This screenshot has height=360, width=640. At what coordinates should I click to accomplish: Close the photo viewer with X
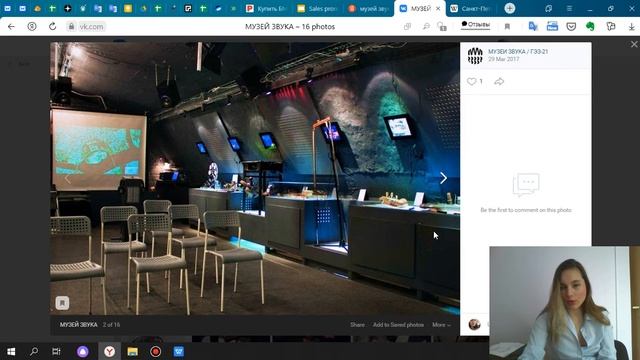pyautogui.click(x=634, y=44)
